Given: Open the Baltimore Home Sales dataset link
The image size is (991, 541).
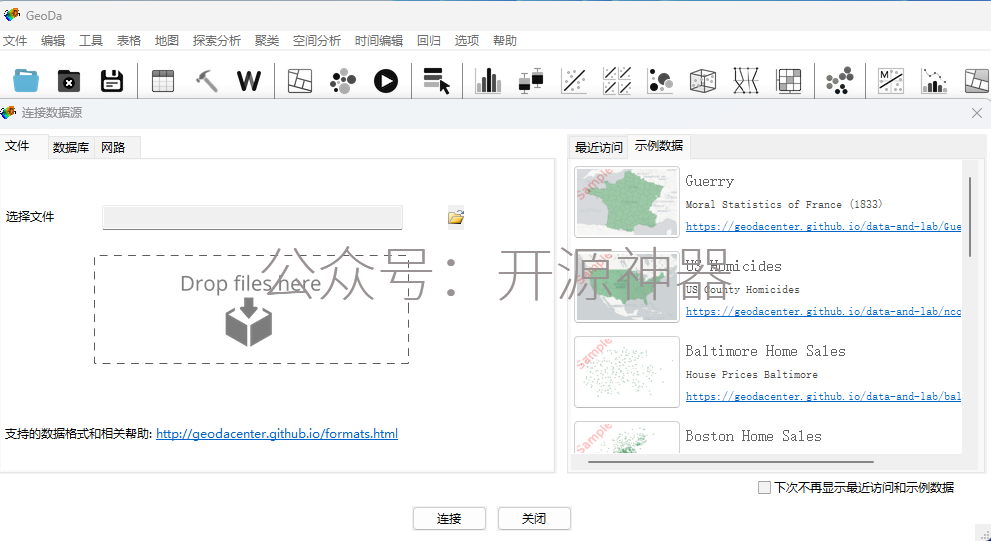Looking at the screenshot, I should click(823, 396).
